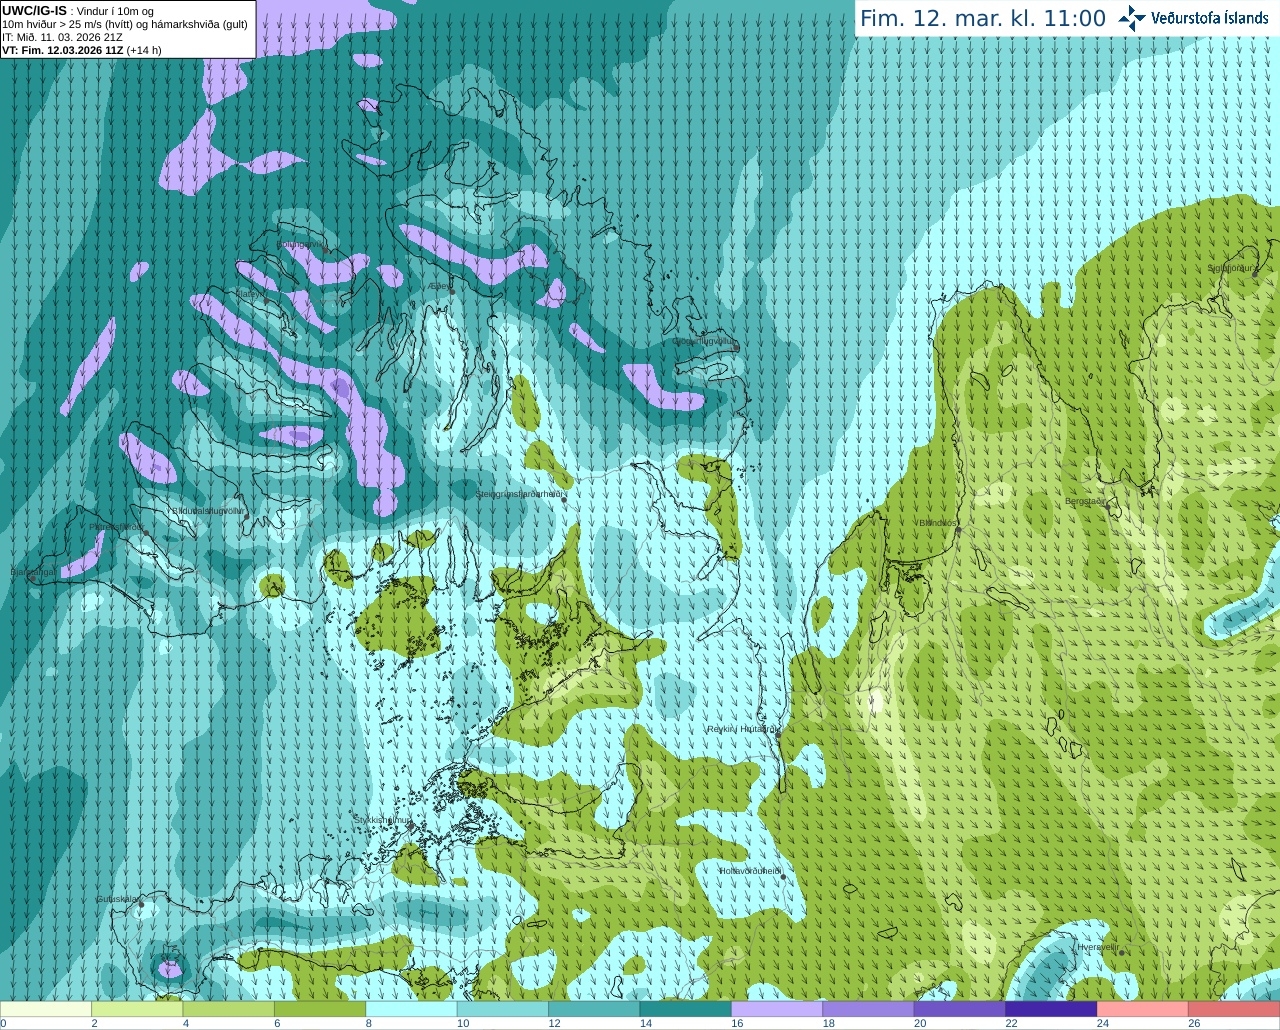Click the Bíldudalsflugvöllur station label

click(209, 511)
